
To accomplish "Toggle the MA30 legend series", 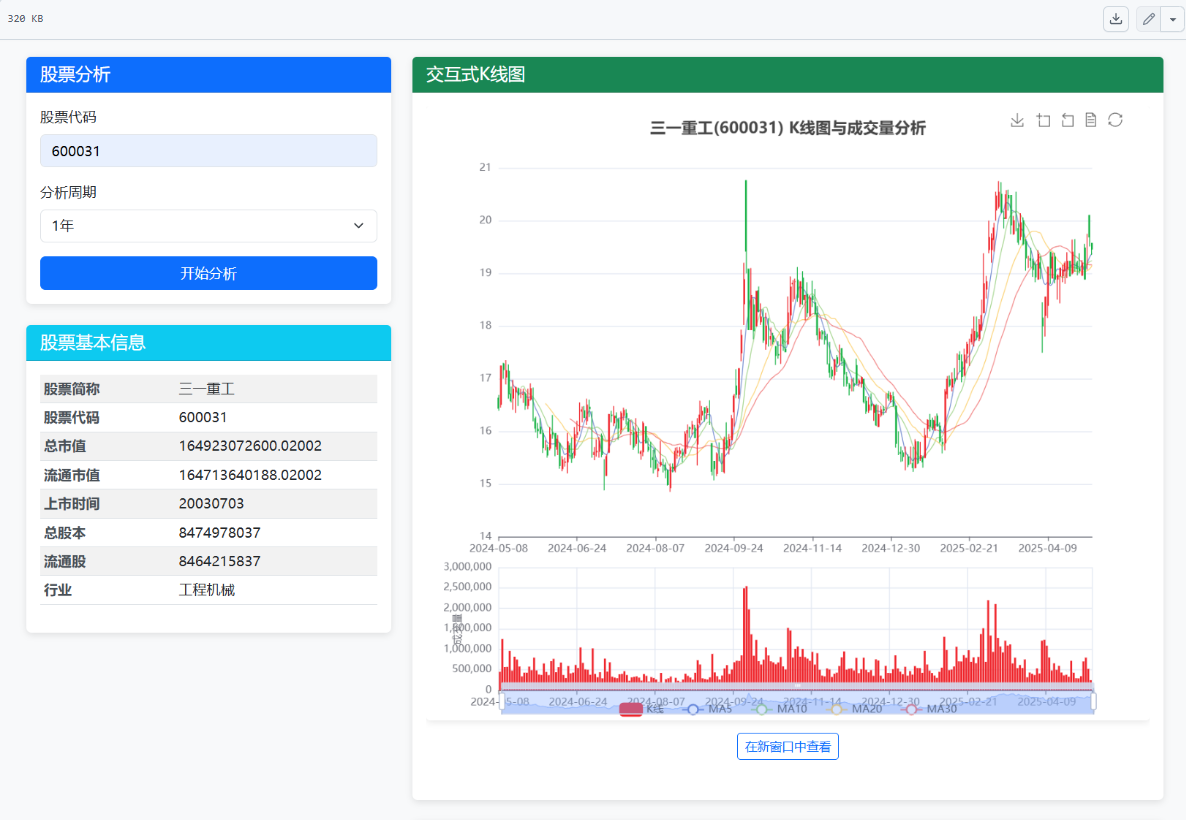I will click(930, 709).
